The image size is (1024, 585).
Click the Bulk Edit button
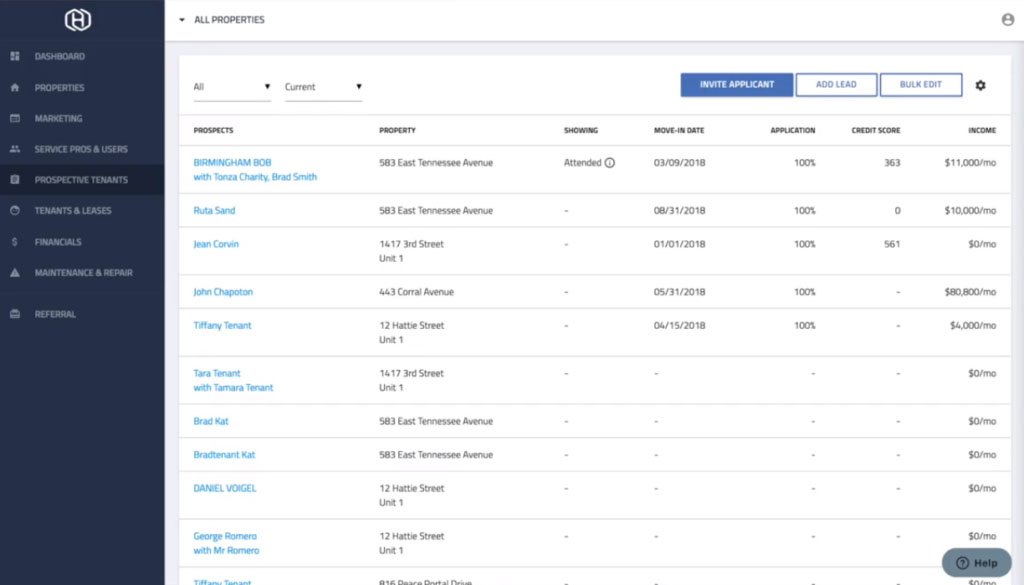point(920,85)
